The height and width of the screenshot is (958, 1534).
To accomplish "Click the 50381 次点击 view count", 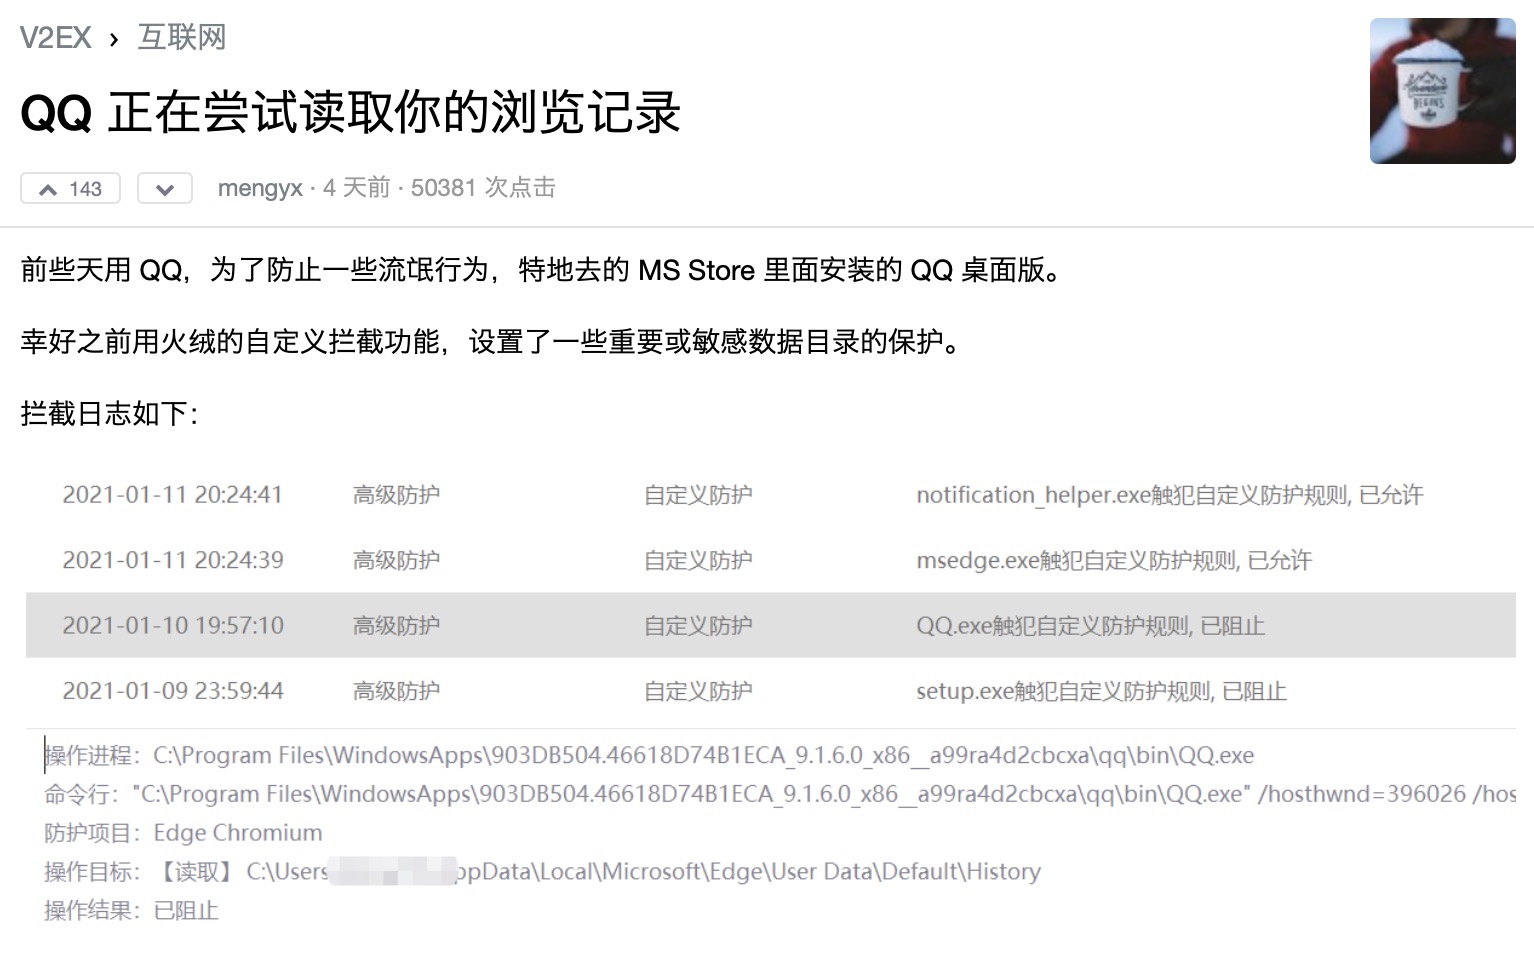I will pyautogui.click(x=483, y=188).
